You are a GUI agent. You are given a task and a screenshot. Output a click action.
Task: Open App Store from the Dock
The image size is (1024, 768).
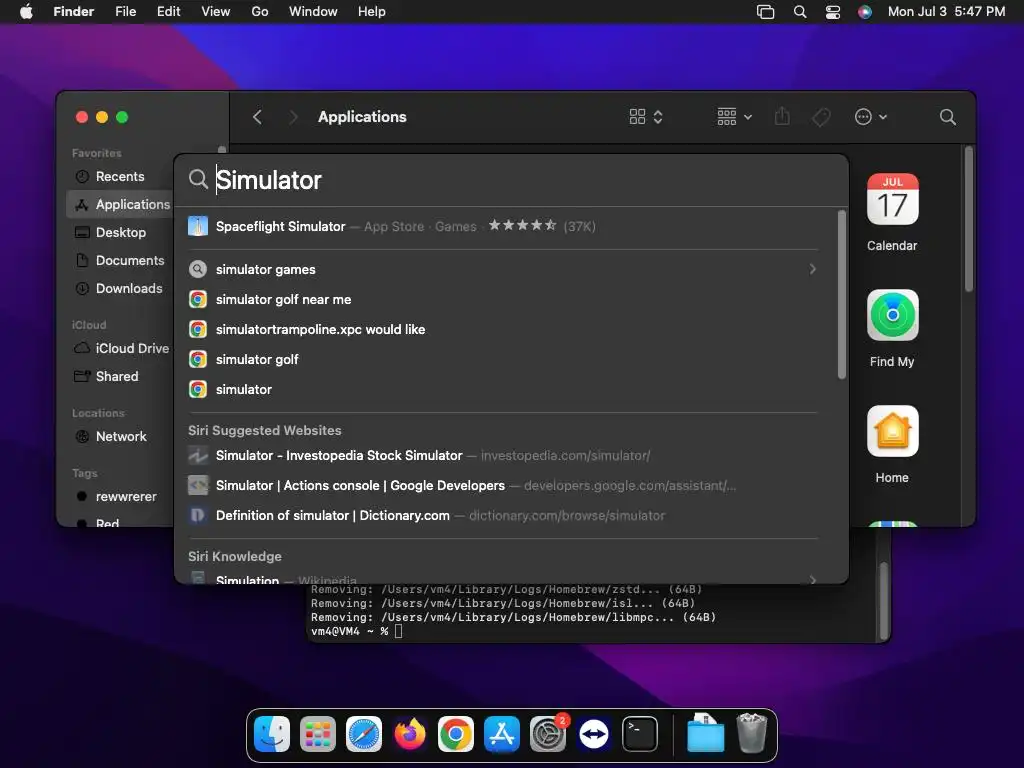502,734
